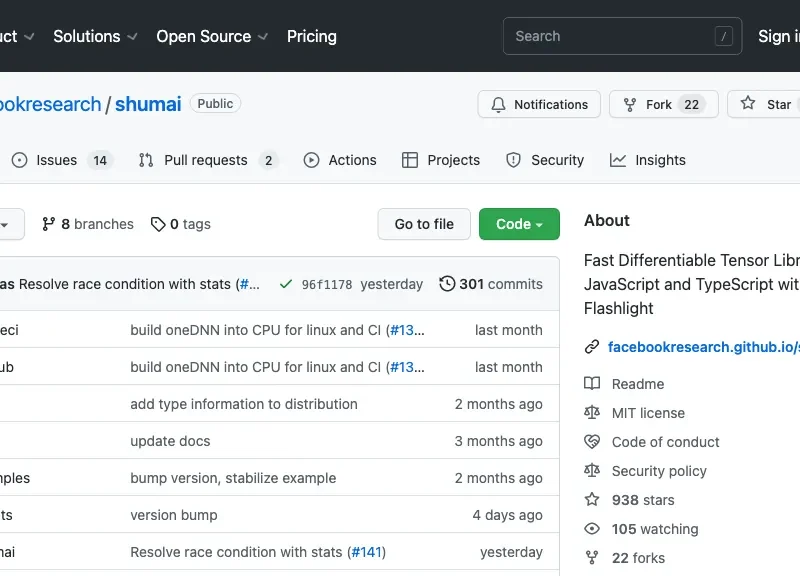Open the Insights tab
Image resolution: width=800 pixels, height=576 pixels.
(647, 160)
